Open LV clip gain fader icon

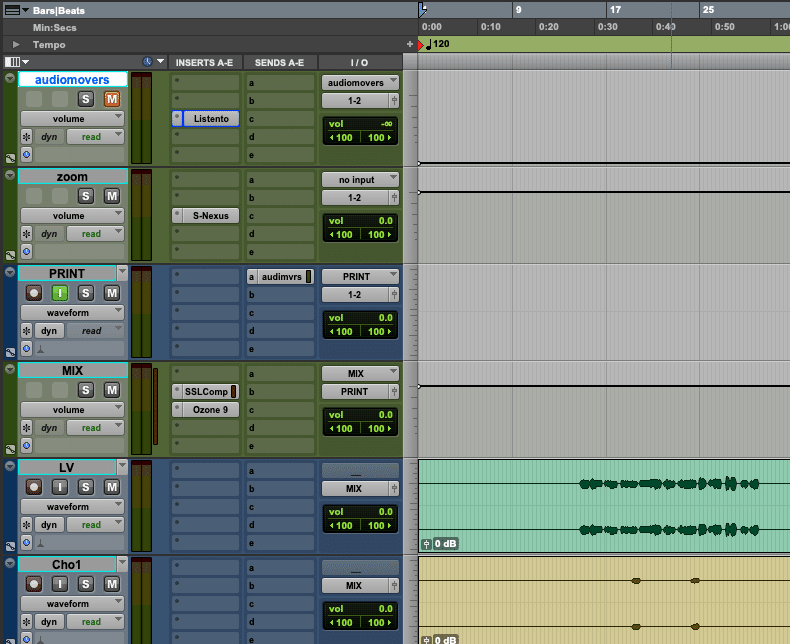pos(426,544)
